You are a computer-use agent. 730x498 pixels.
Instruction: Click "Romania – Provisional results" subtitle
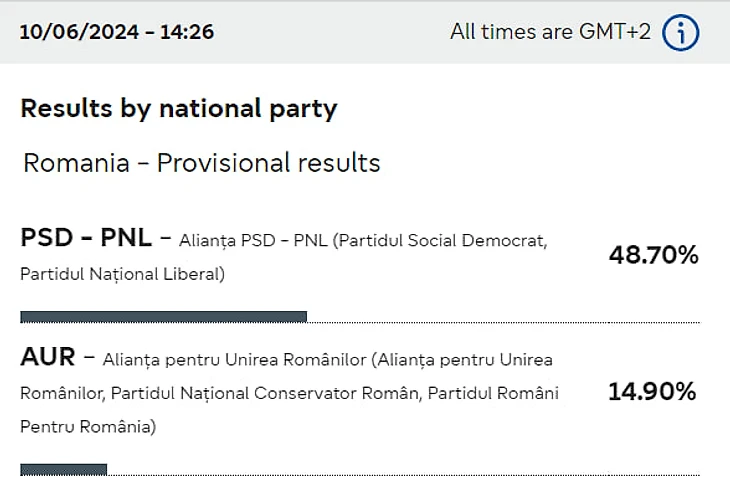(202, 162)
